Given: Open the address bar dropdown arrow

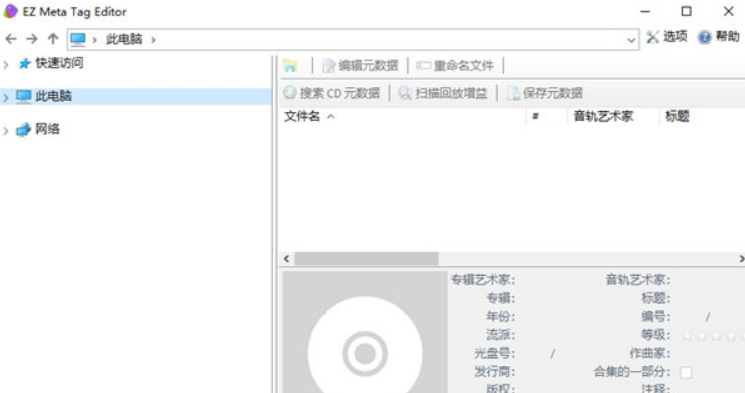Looking at the screenshot, I should 631,40.
